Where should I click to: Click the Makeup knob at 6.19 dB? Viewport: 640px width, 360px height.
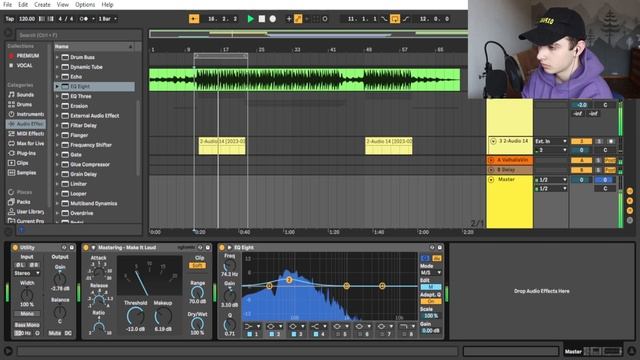[163, 316]
